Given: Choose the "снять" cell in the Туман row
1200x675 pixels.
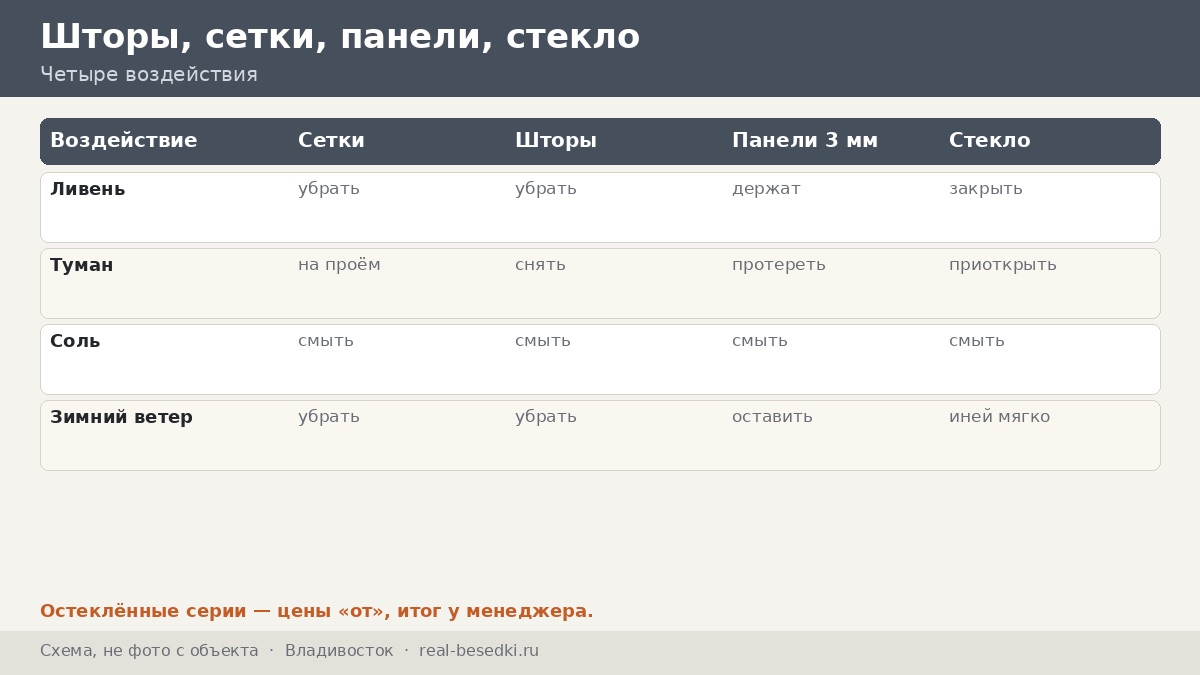Looking at the screenshot, I should (540, 265).
